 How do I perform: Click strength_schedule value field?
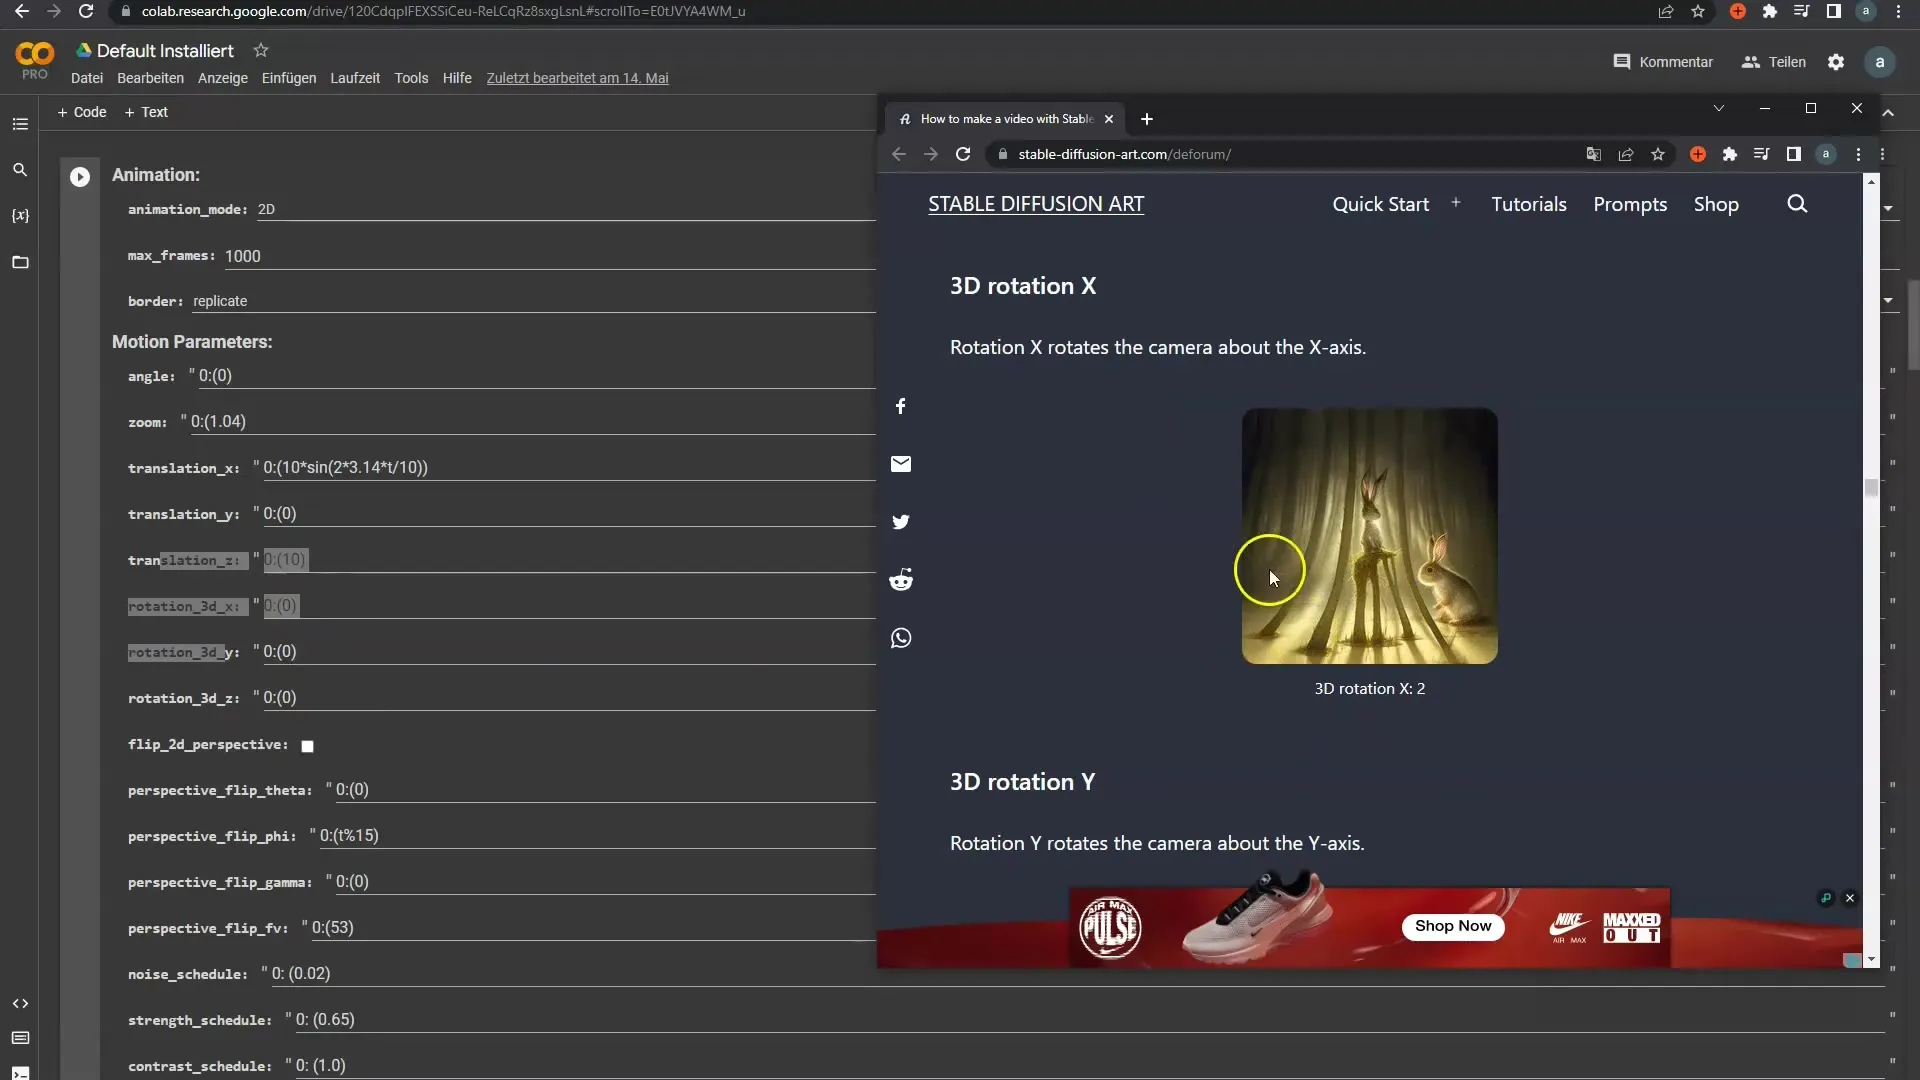pyautogui.click(x=1089, y=1020)
